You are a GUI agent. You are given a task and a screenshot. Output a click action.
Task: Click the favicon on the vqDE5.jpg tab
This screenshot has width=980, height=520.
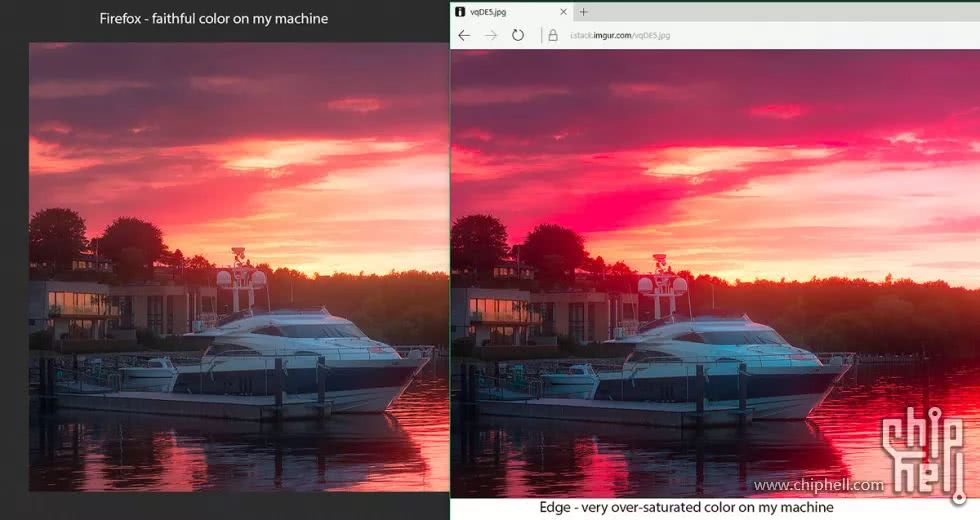461,12
